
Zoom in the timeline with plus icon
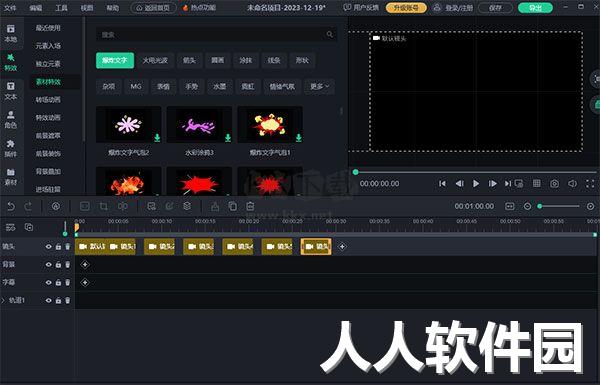590,206
